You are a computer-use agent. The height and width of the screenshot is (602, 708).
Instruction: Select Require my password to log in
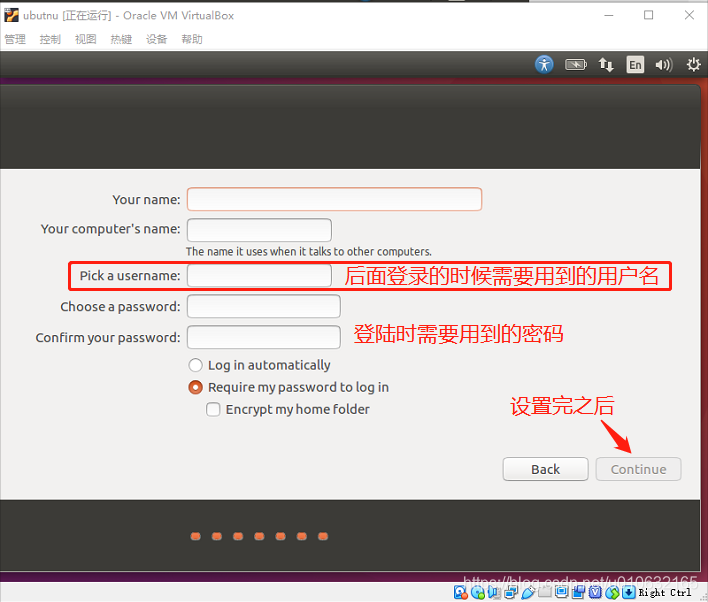pyautogui.click(x=289, y=387)
